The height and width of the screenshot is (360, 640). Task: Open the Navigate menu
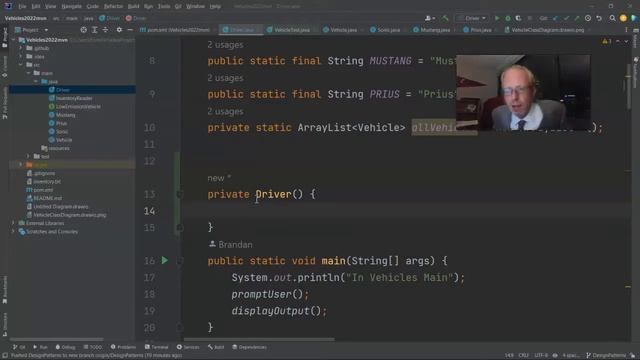click(71, 6)
